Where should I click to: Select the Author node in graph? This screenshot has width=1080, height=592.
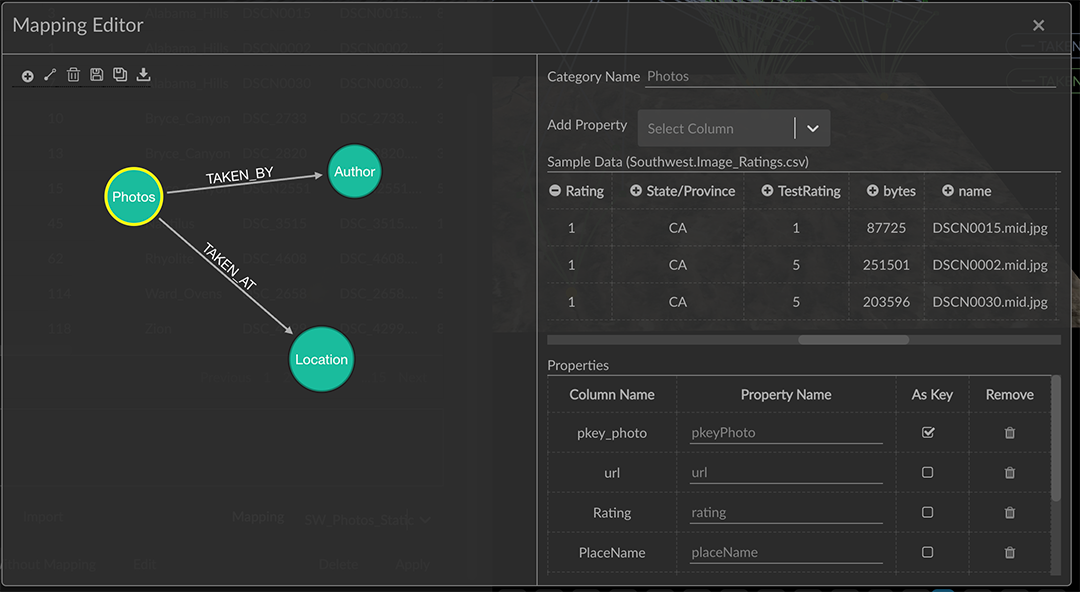click(354, 172)
